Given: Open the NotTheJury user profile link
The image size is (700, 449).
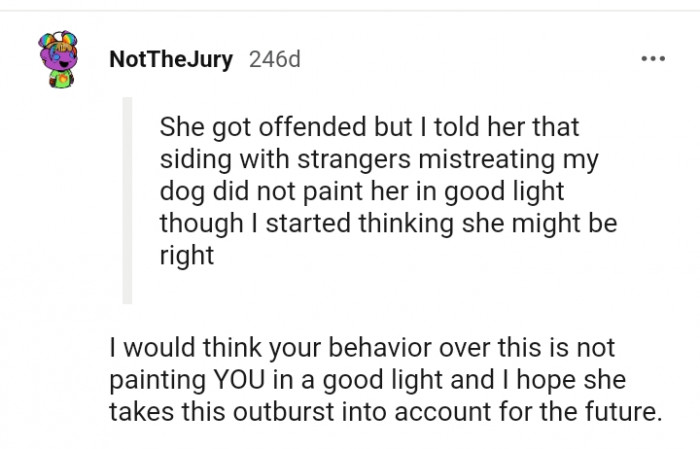Looking at the screenshot, I should click(170, 59).
